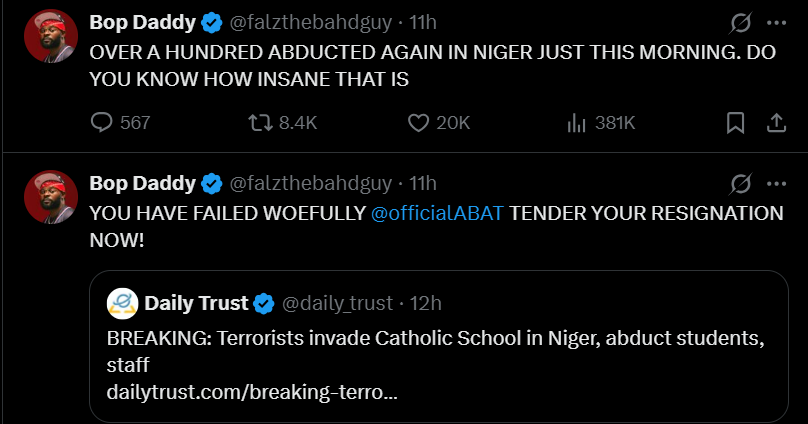Click Grok icon on second tweet
Viewport: 808px width, 424px height.
click(741, 183)
